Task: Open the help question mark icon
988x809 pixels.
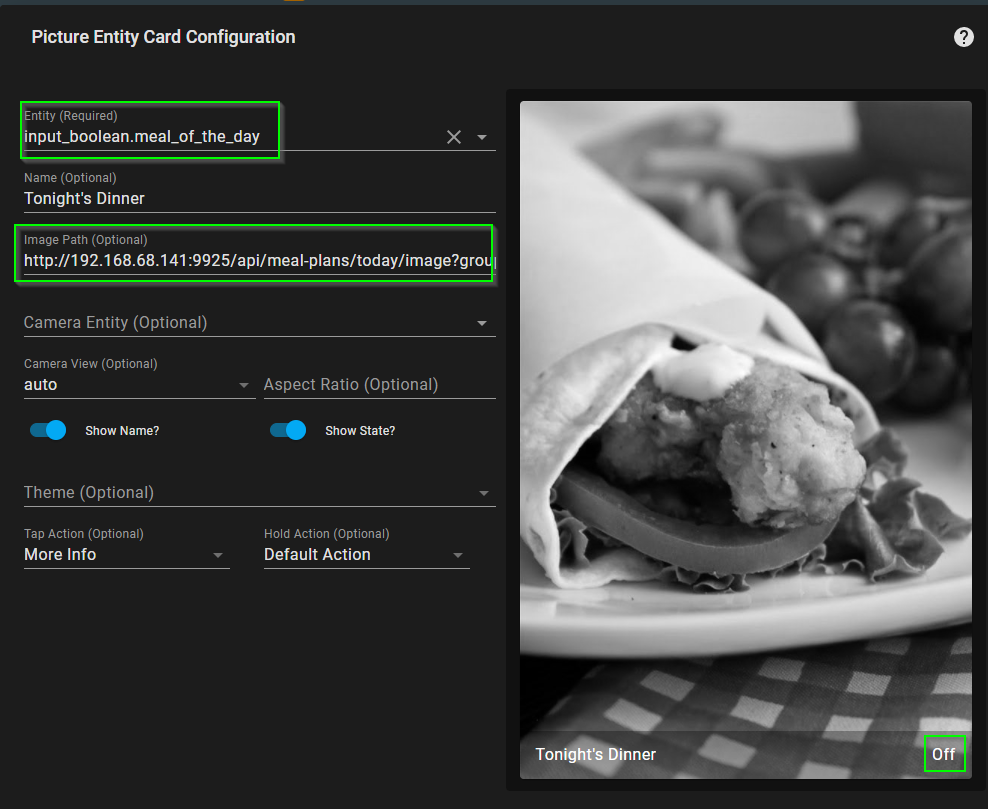Action: [x=963, y=37]
